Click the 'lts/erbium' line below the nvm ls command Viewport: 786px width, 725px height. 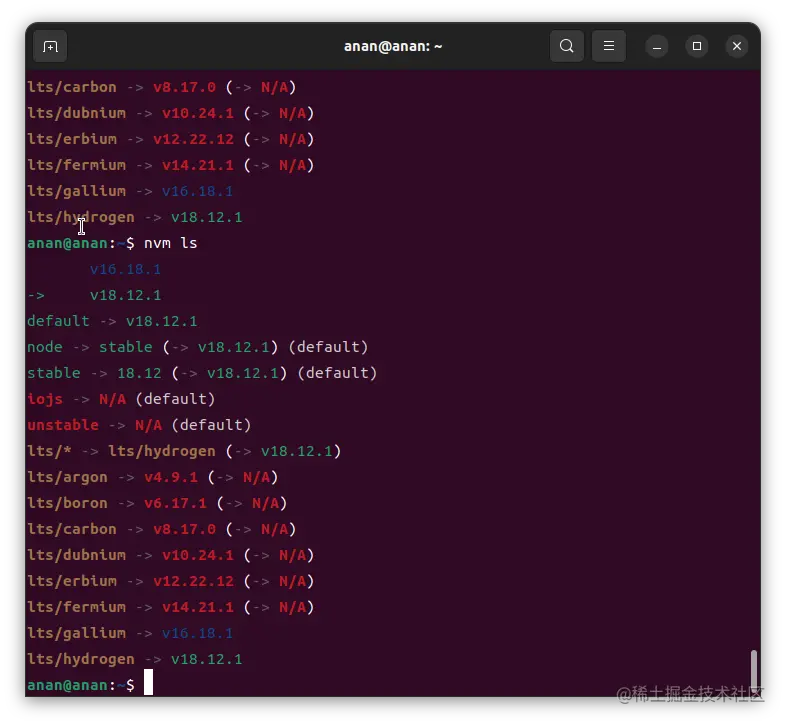coord(170,582)
